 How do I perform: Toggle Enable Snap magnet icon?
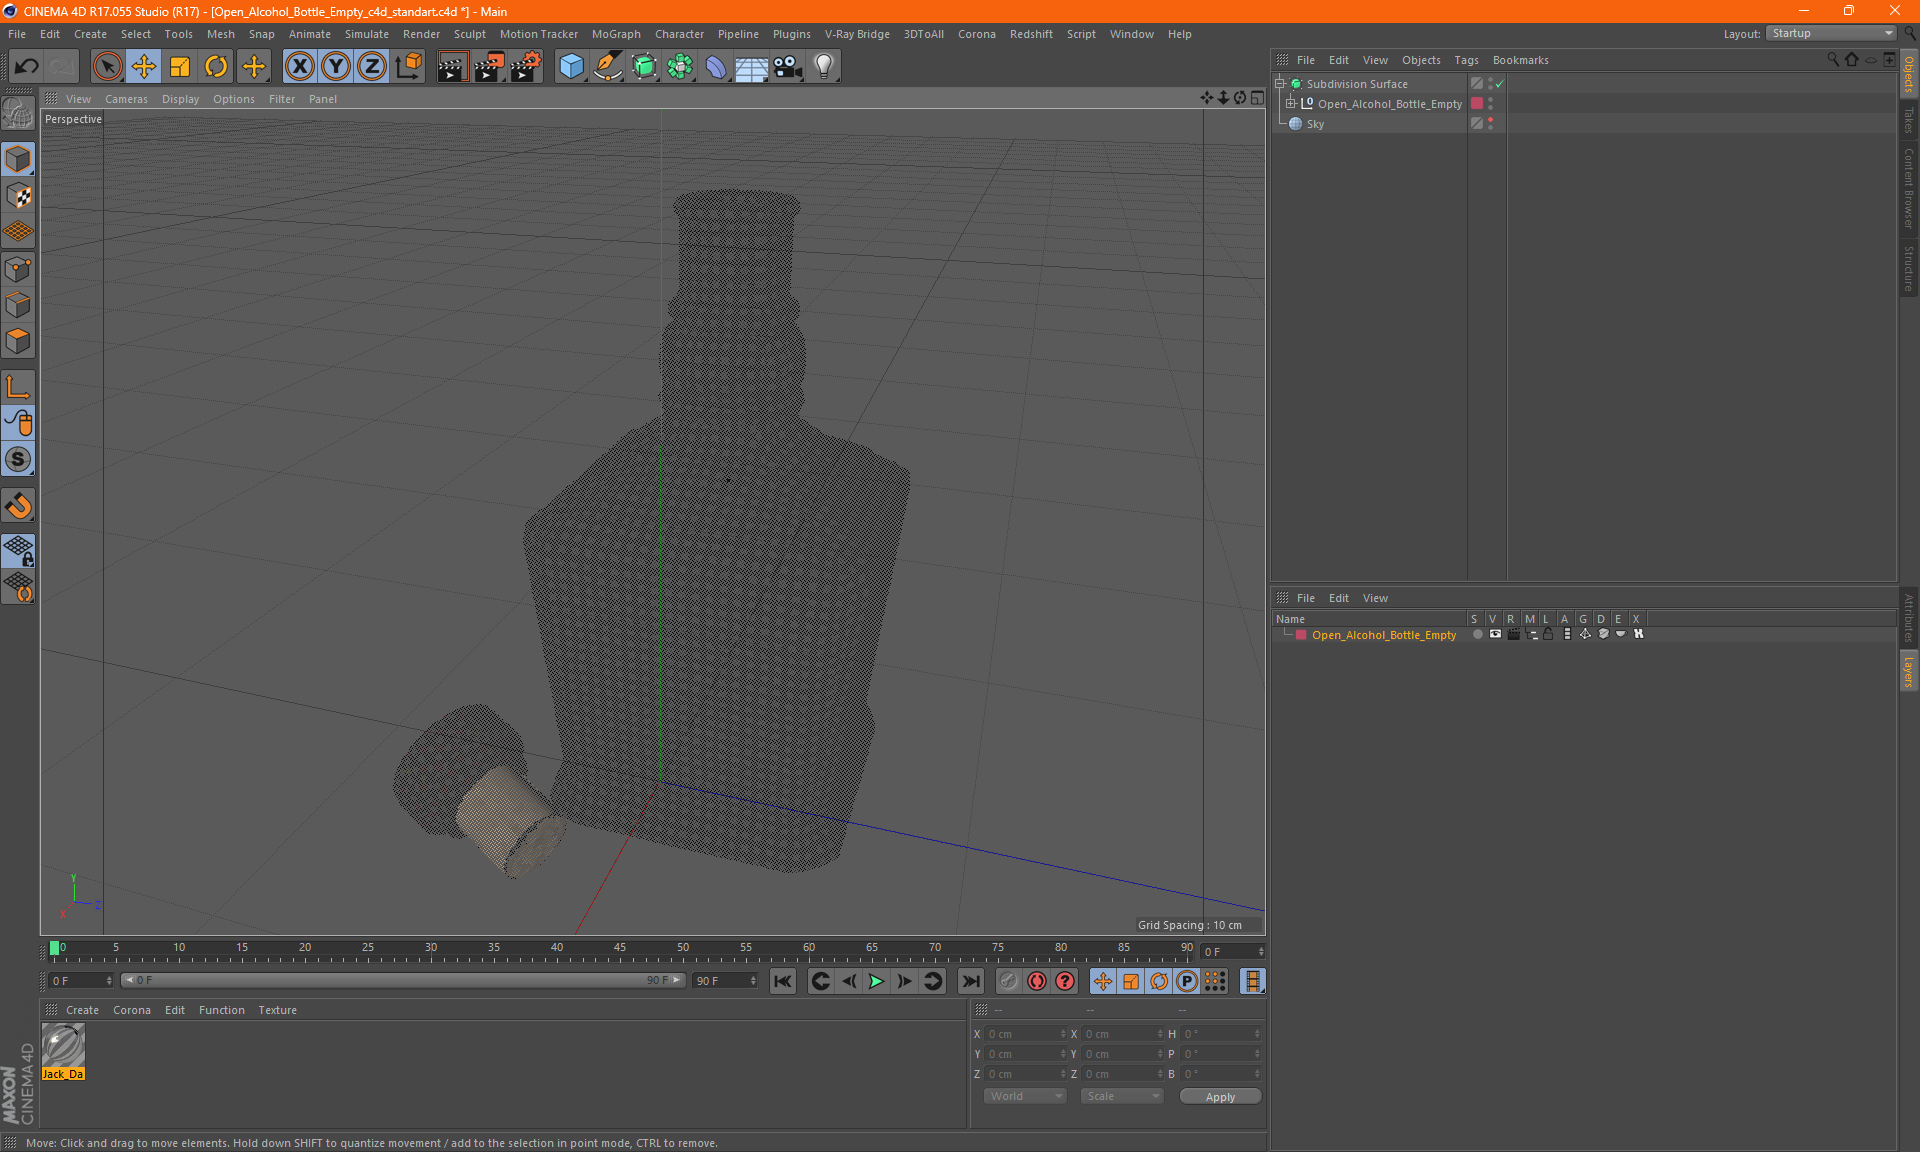click(18, 506)
